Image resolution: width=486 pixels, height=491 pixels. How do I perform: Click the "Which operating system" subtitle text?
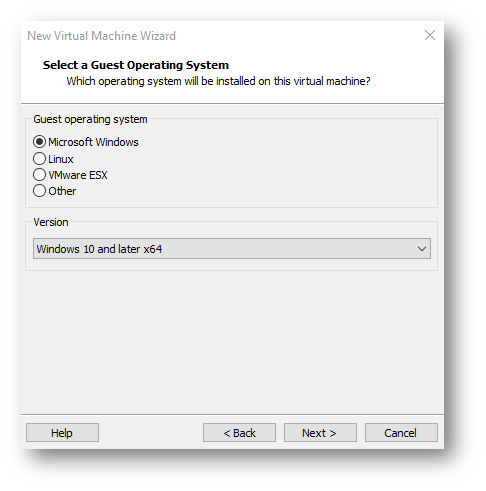(x=218, y=81)
